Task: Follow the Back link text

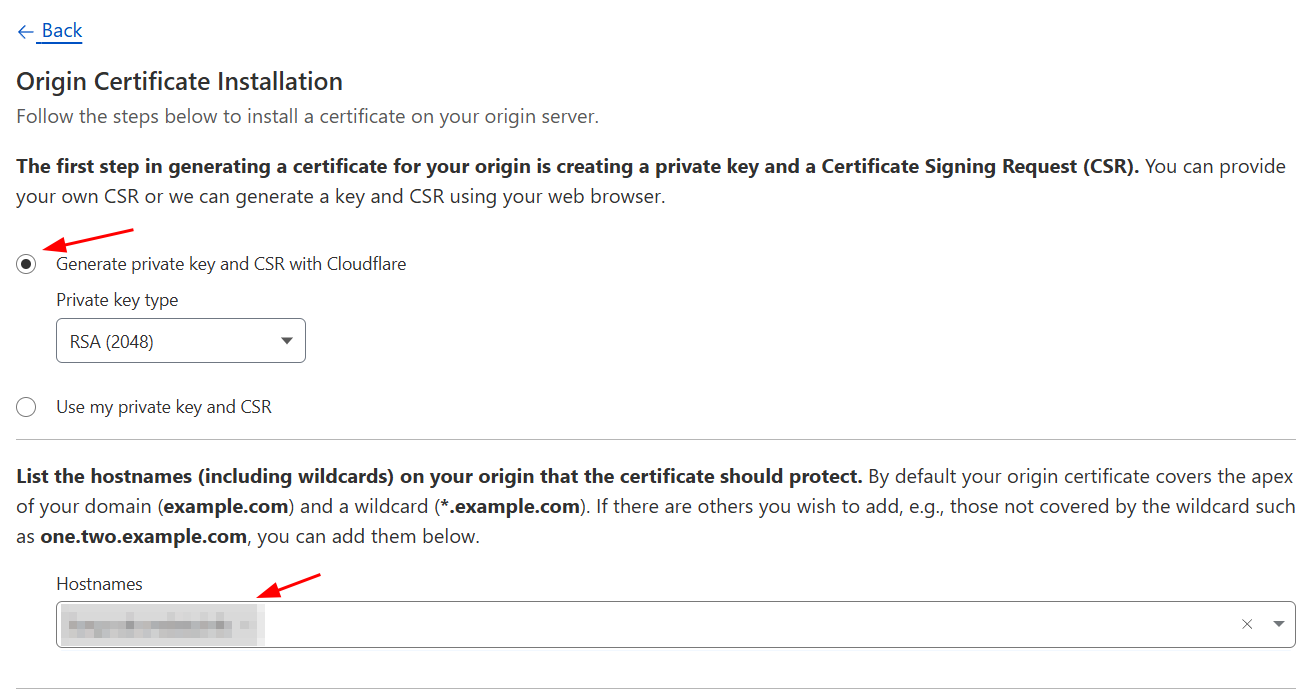Action: tap(62, 31)
